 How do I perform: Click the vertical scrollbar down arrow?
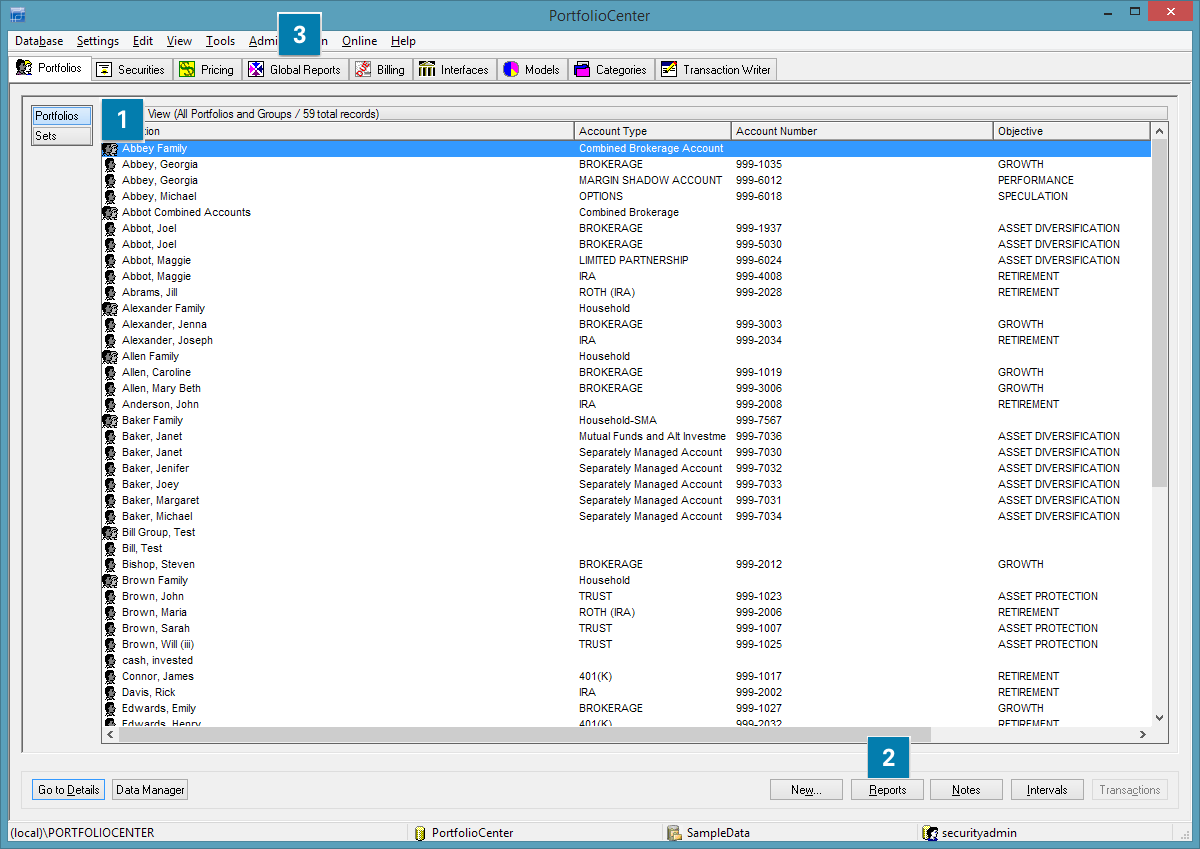[x=1160, y=717]
